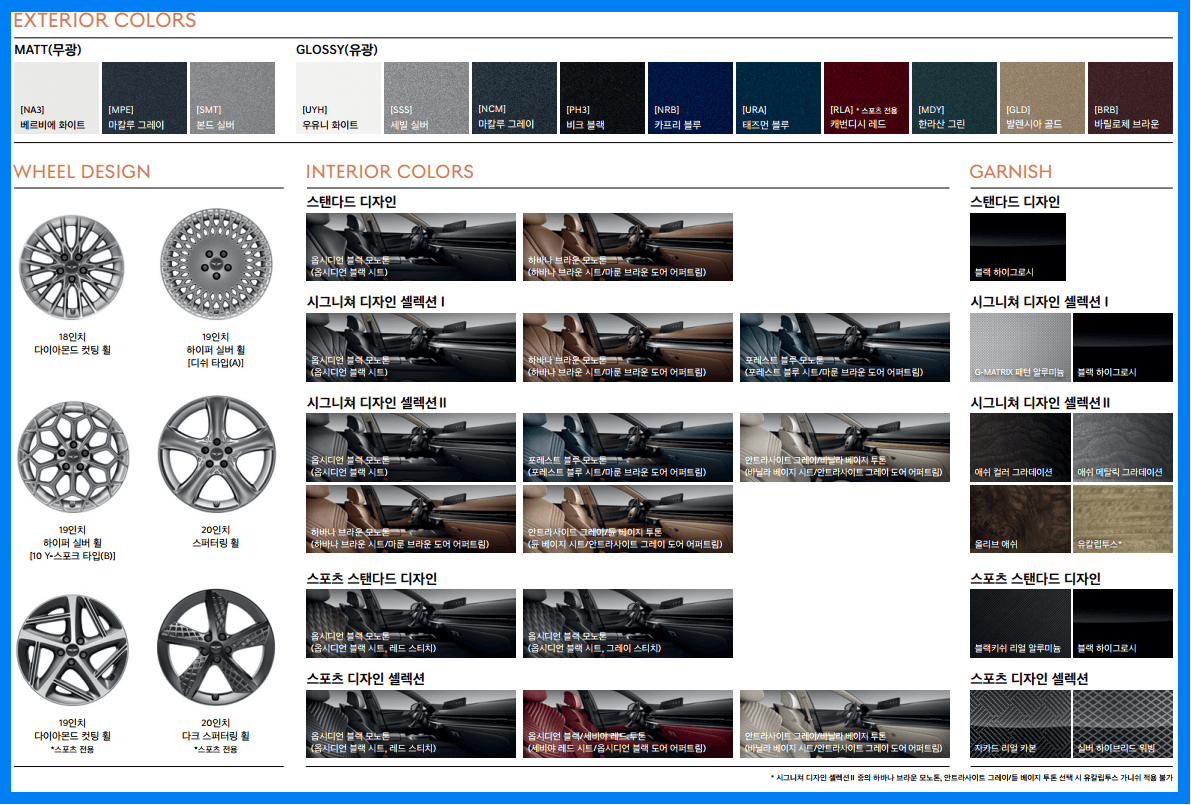Select the 19인치 다이아몬드 컷팅 휠 스포츠 전용 image
Screen dimensions: 1191x805
(x=72, y=650)
